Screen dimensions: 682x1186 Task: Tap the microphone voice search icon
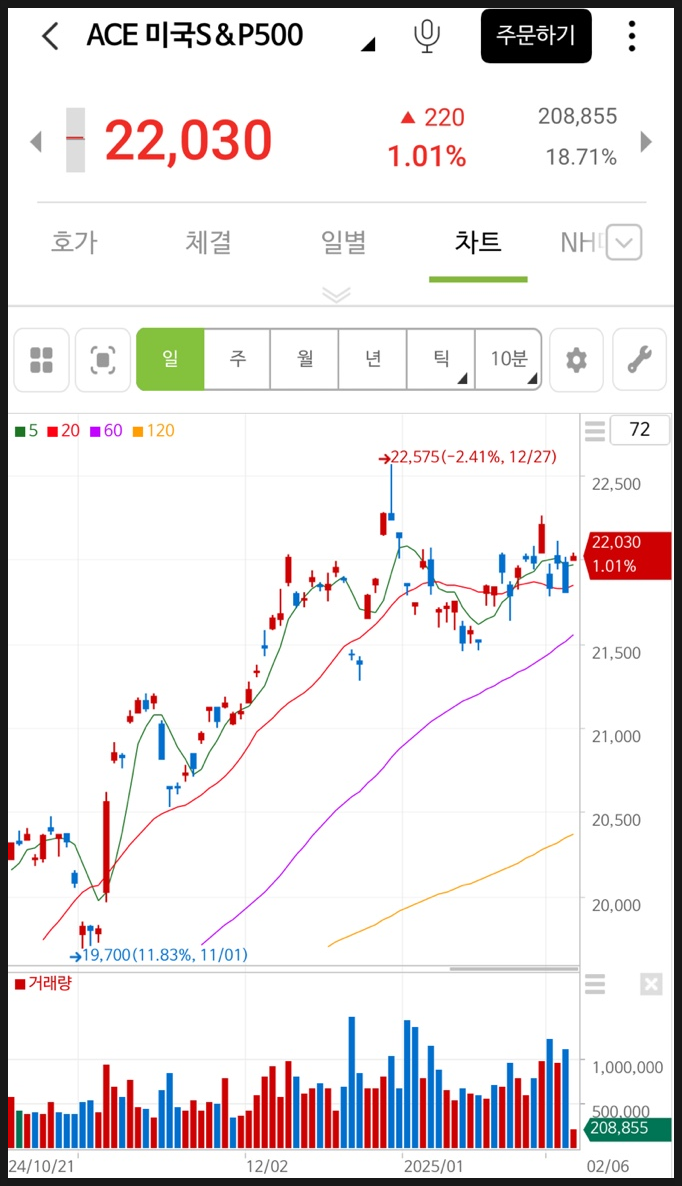(427, 36)
